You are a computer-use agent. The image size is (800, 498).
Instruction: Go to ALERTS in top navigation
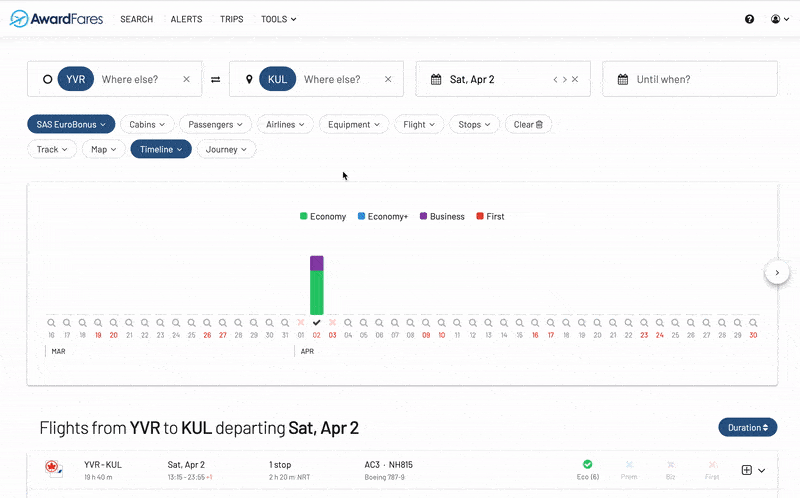click(x=186, y=19)
